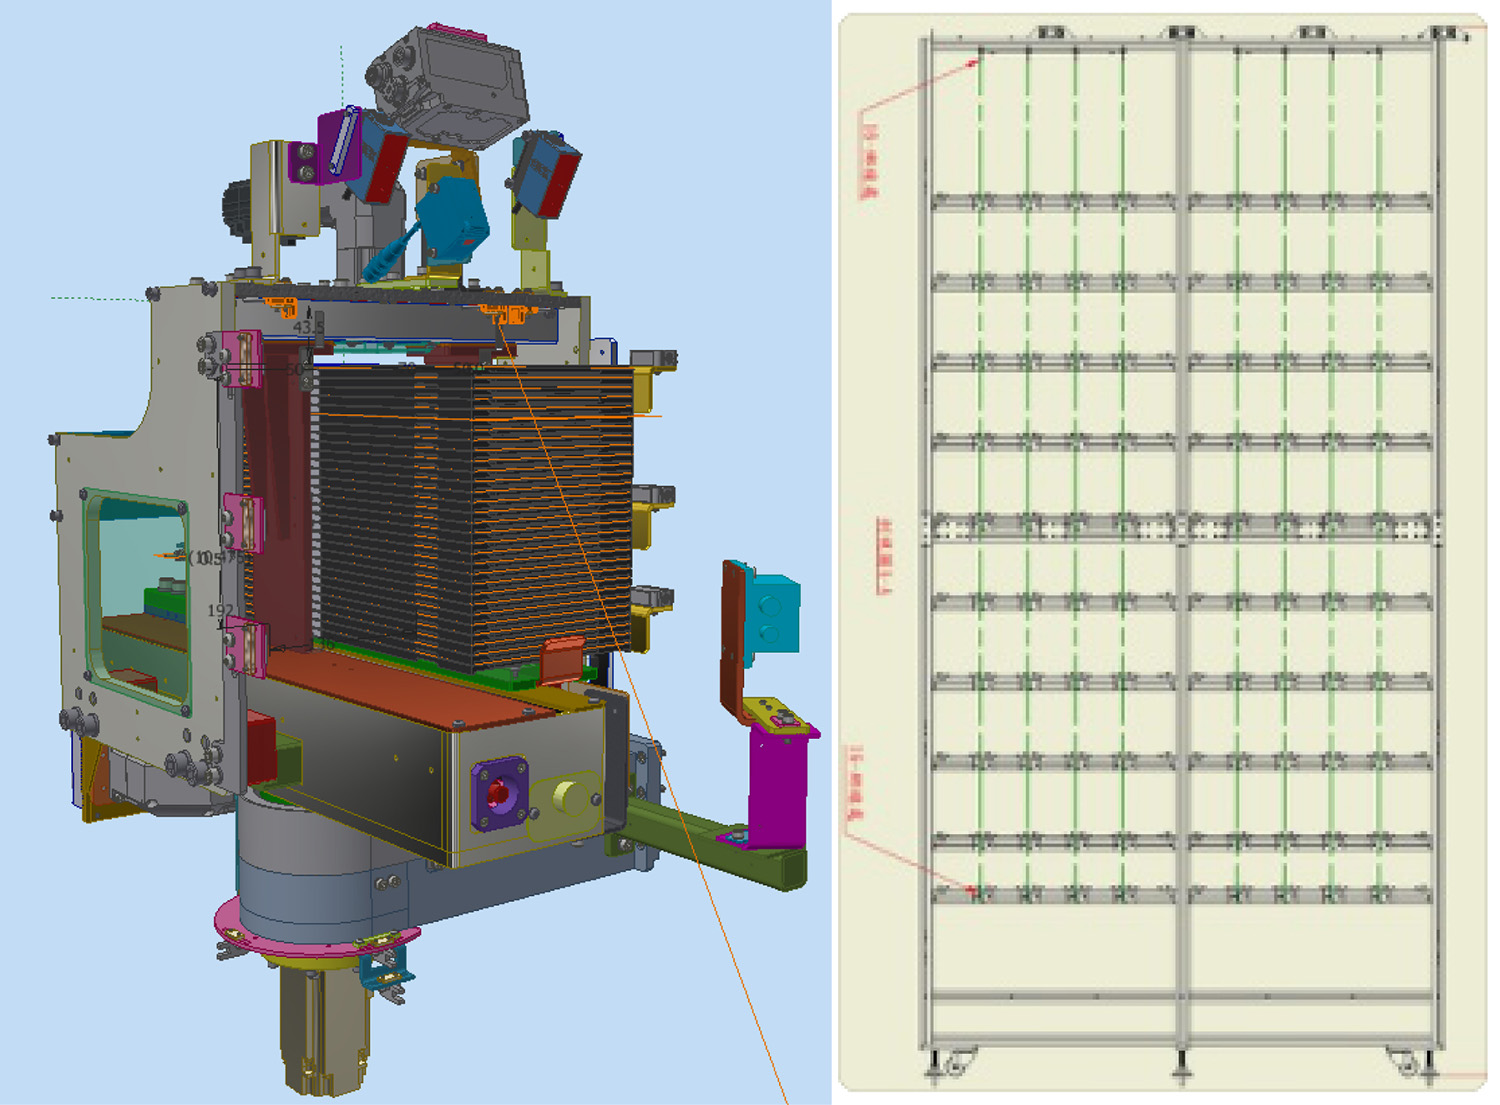This screenshot has height=1105, width=1500.
Task: Click the top-left red annotation in rack drawing
Action: [870, 160]
